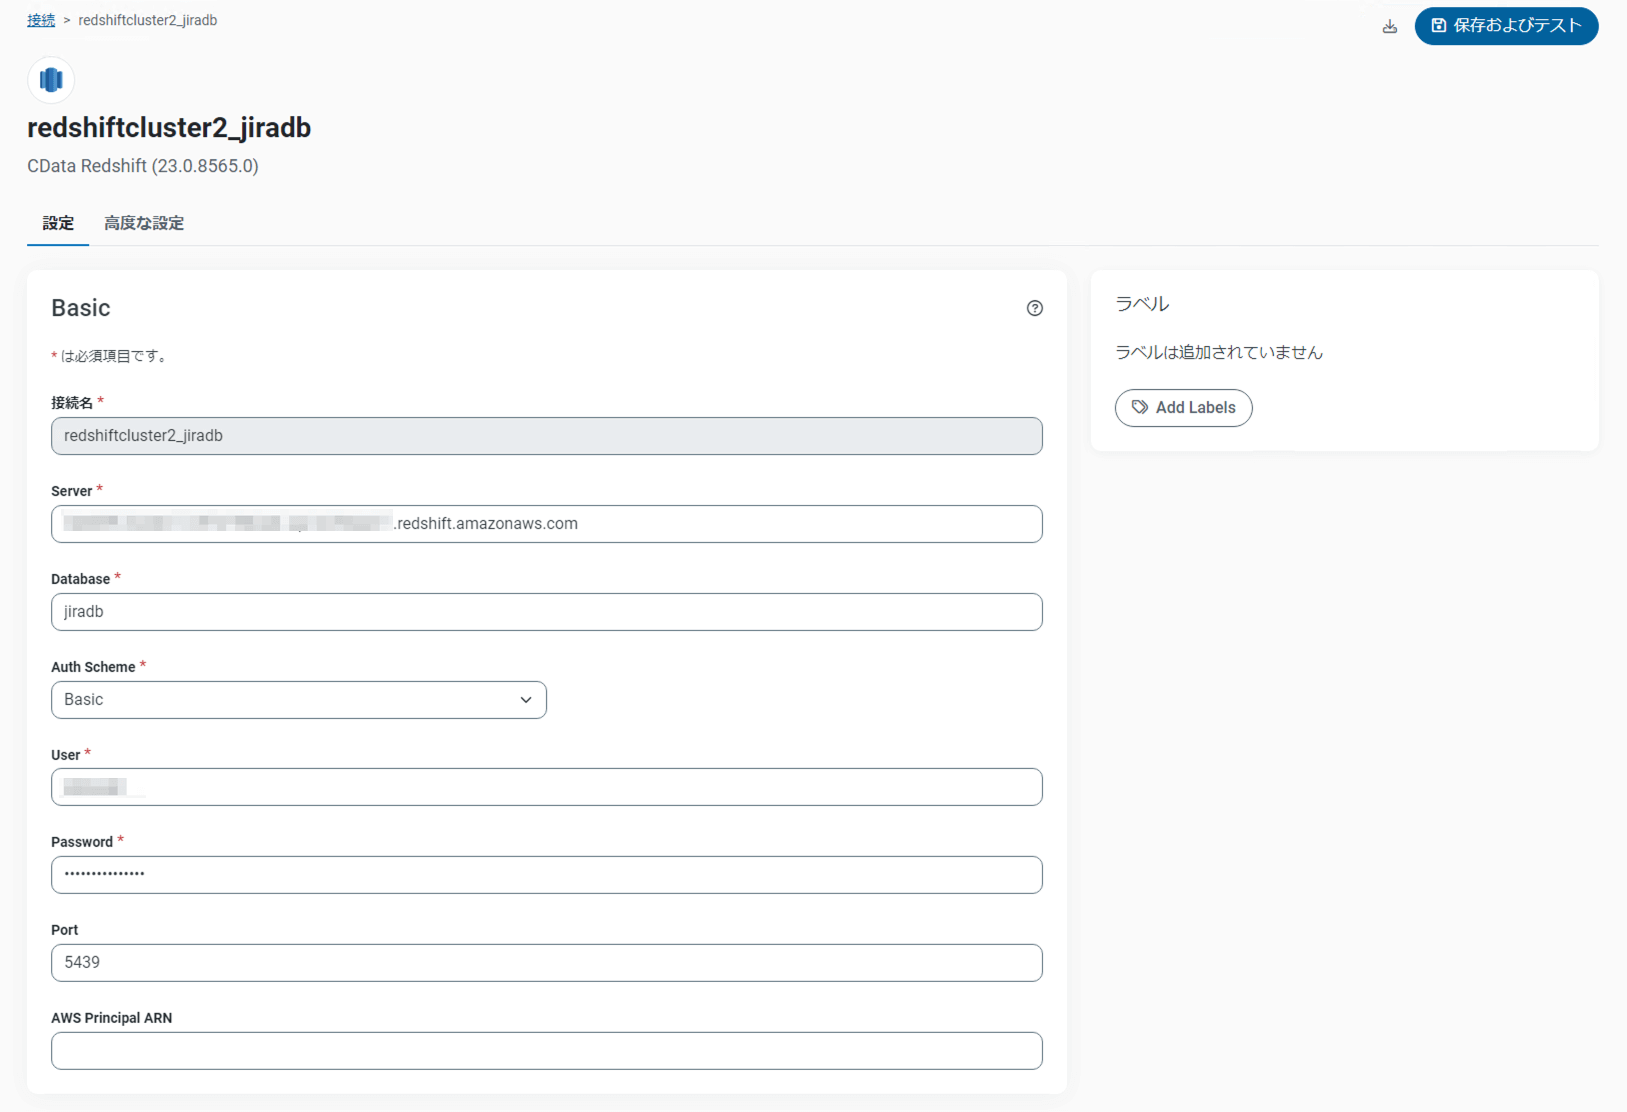Open help for the Basic section

[1034, 308]
